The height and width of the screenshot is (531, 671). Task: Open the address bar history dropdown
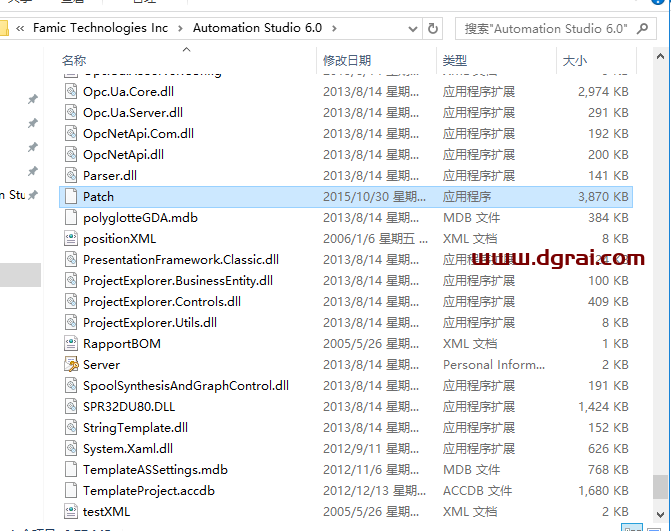[413, 29]
